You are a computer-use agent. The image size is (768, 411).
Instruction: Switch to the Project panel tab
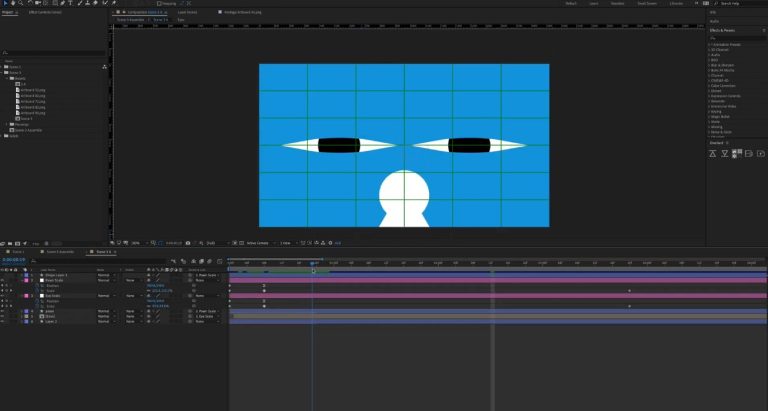9,12
